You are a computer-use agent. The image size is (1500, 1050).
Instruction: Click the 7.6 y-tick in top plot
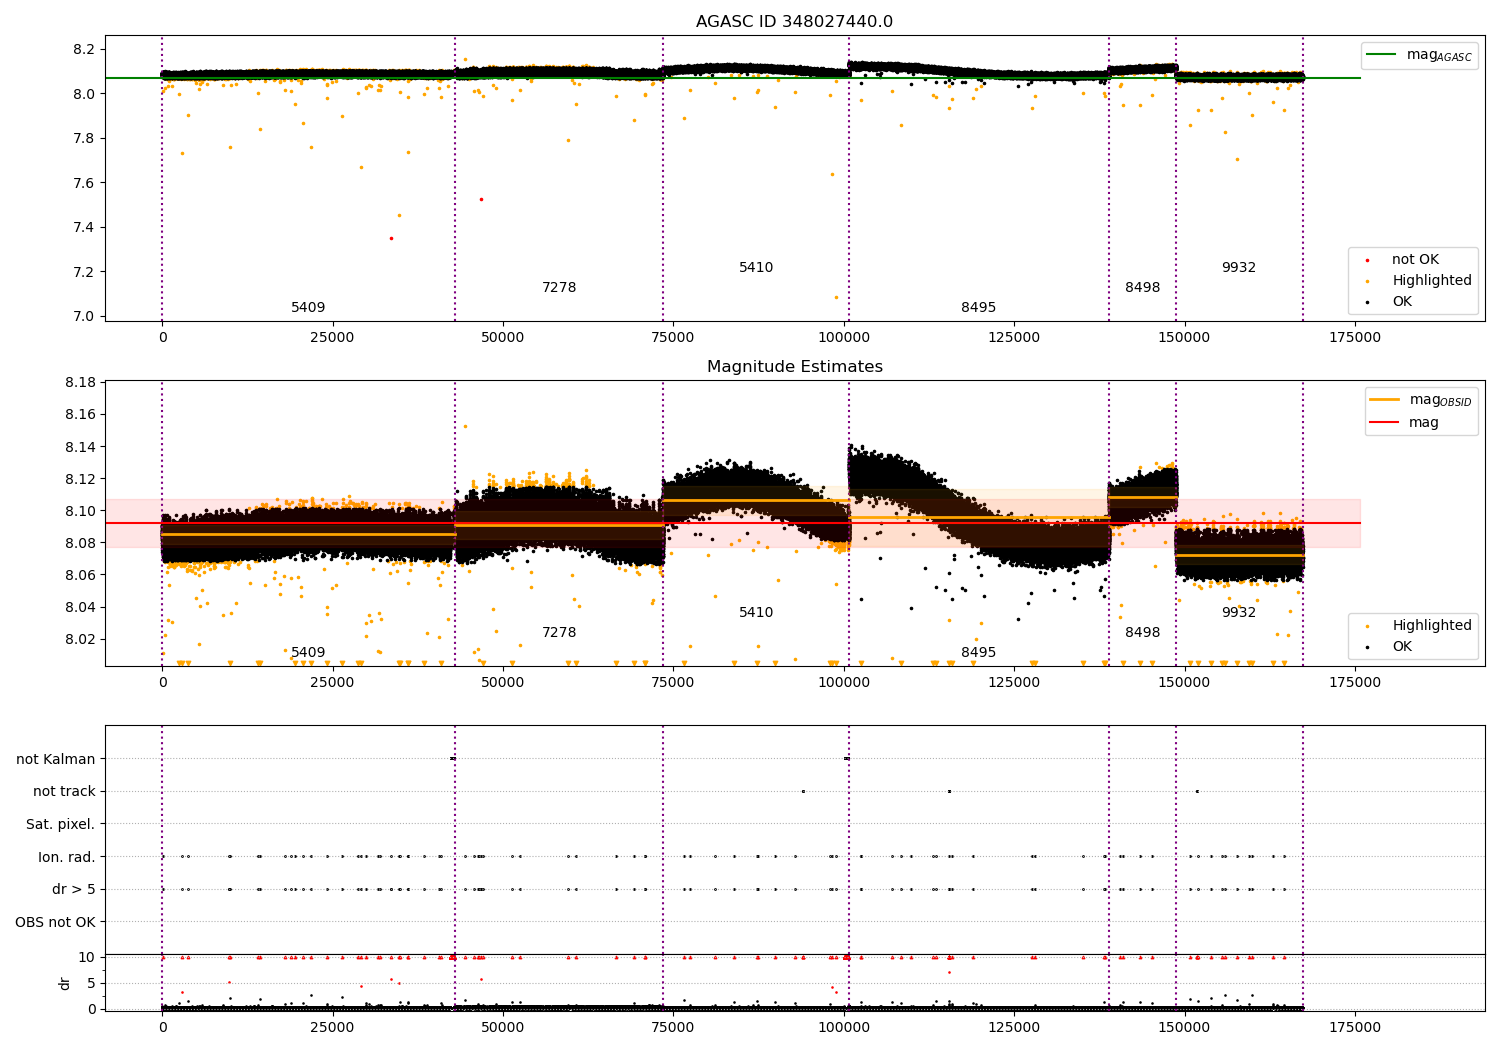[84, 183]
